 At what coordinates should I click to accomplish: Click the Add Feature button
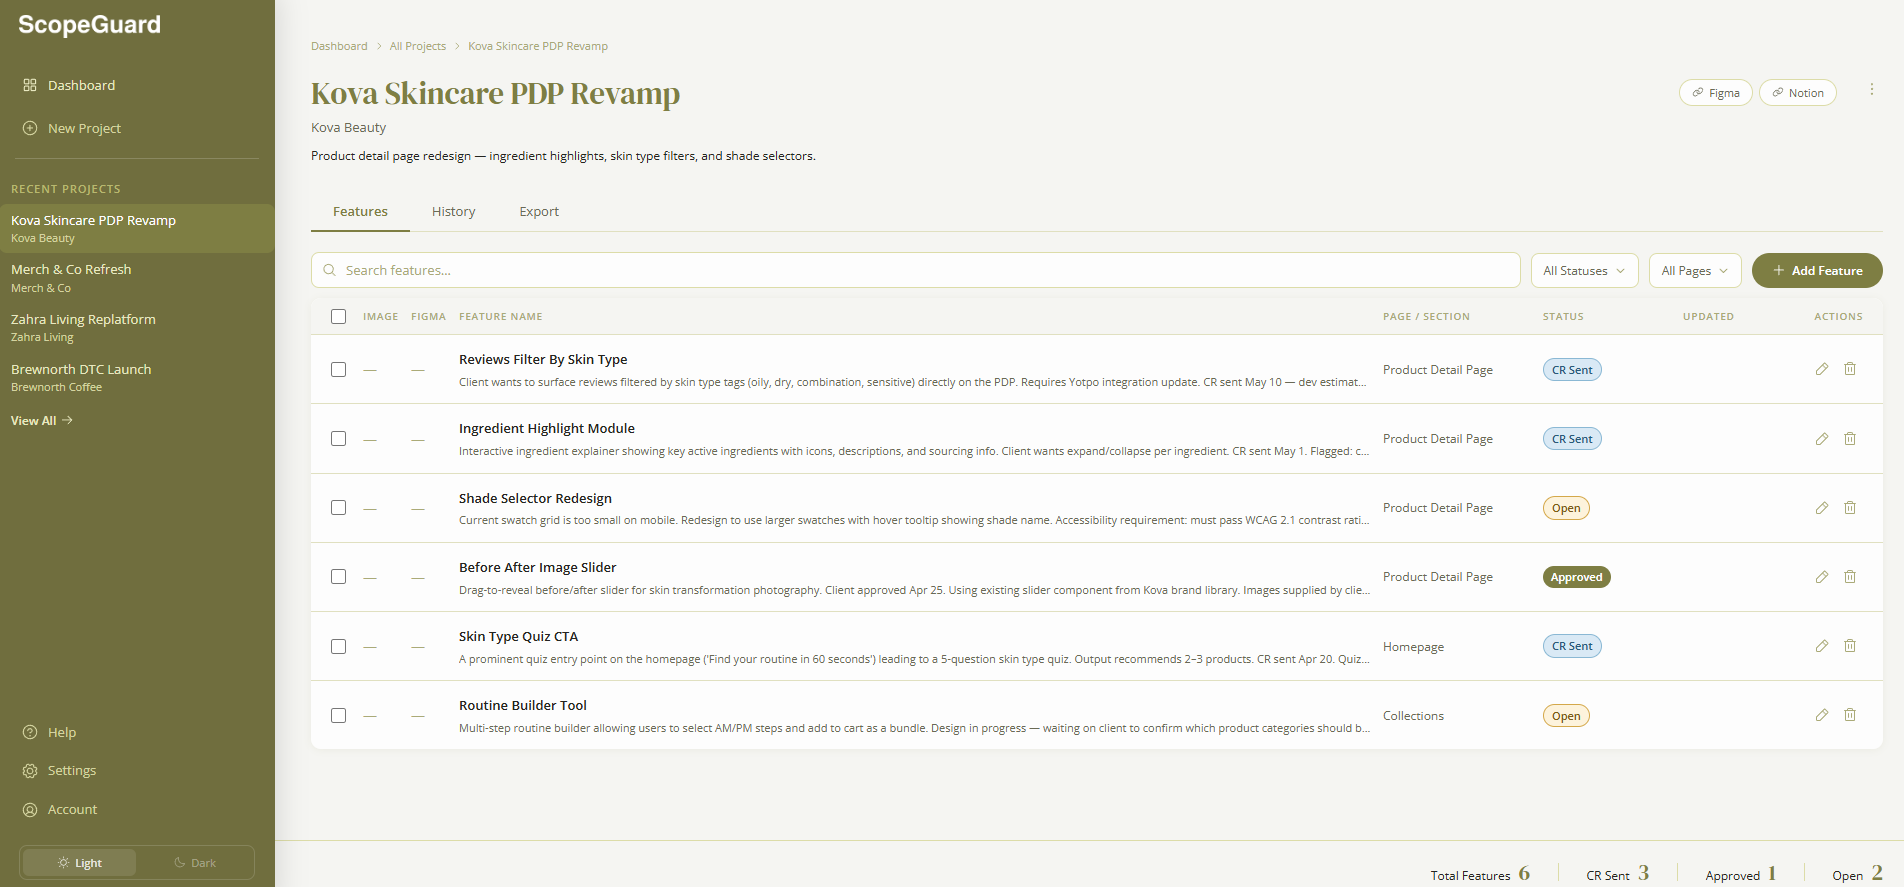(1817, 271)
